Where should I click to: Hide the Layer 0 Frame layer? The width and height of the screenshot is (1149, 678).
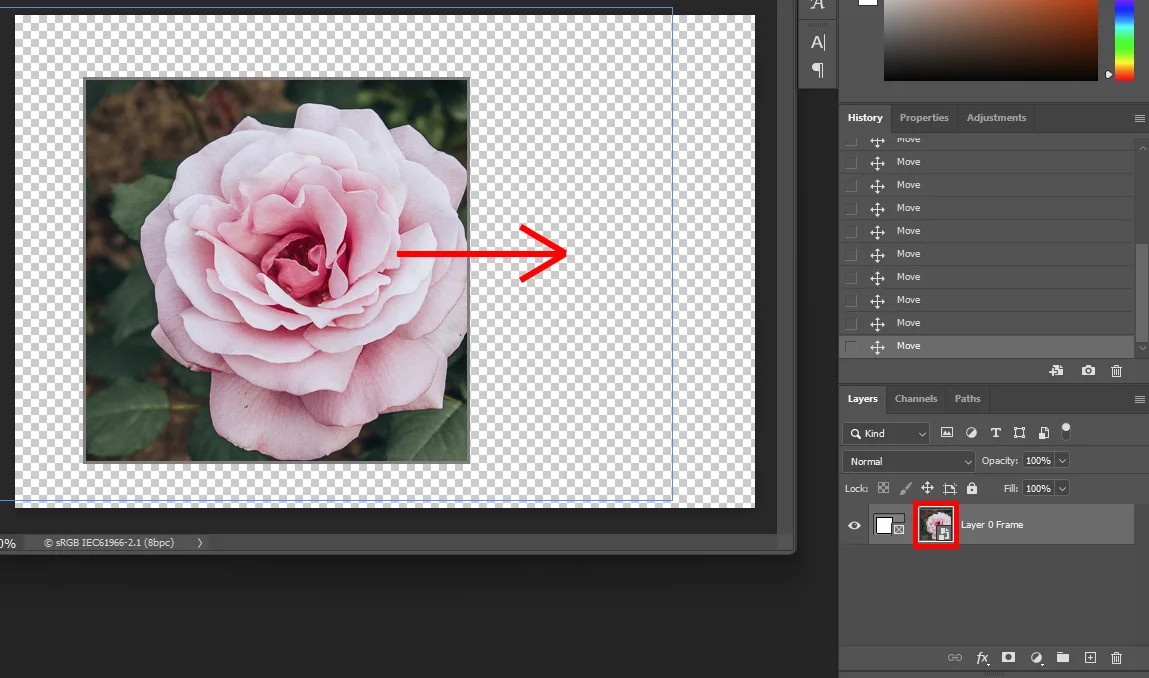tap(854, 525)
